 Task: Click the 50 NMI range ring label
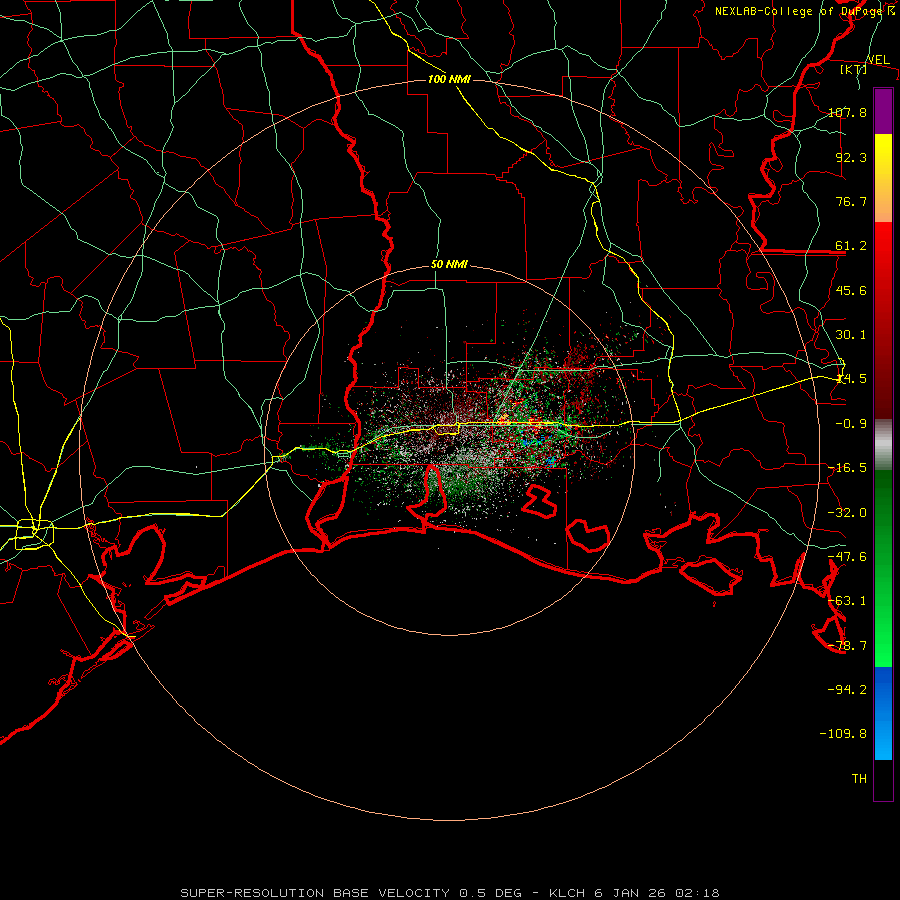449,265
